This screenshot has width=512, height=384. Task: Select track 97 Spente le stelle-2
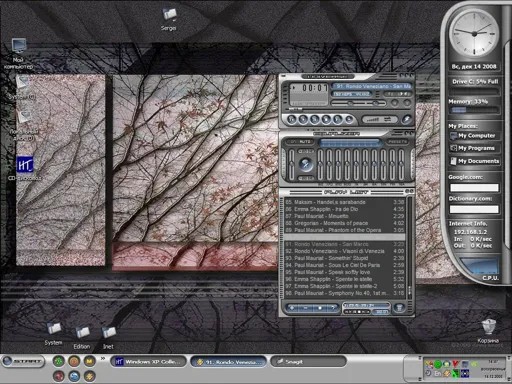(x=344, y=286)
